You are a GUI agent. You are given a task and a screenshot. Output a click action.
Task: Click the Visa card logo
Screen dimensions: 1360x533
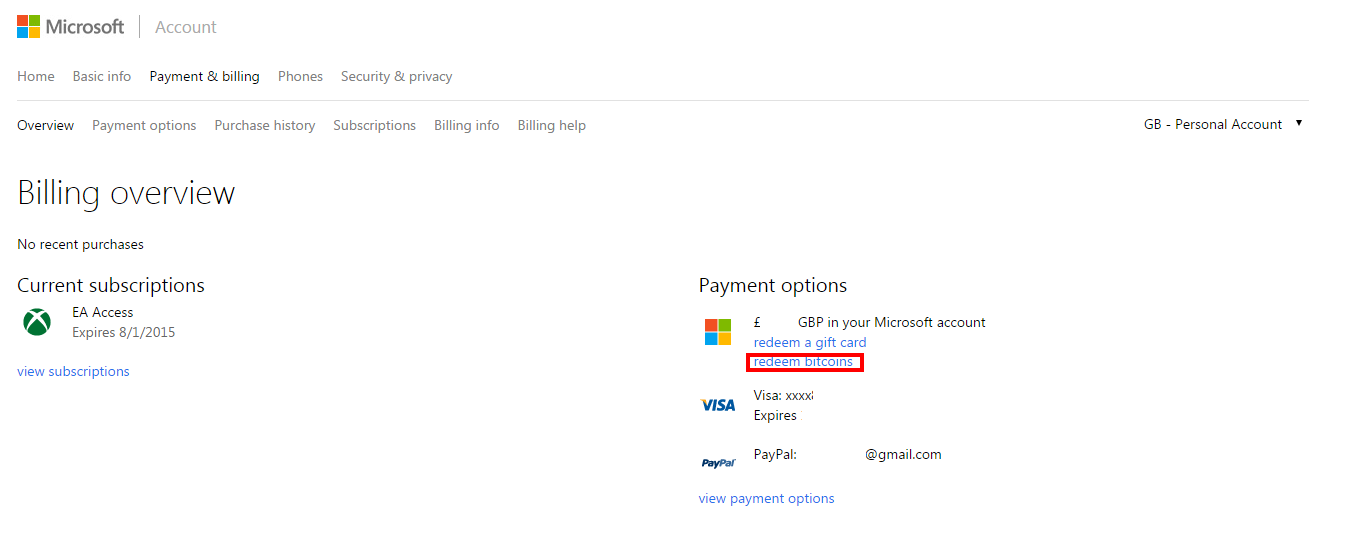[x=718, y=405]
